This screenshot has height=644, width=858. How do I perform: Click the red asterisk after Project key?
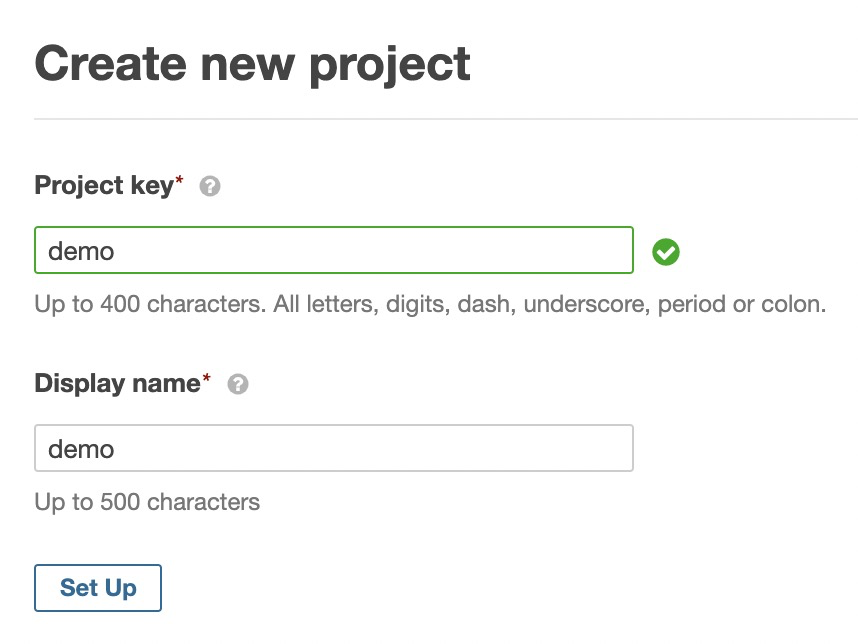[x=180, y=181]
